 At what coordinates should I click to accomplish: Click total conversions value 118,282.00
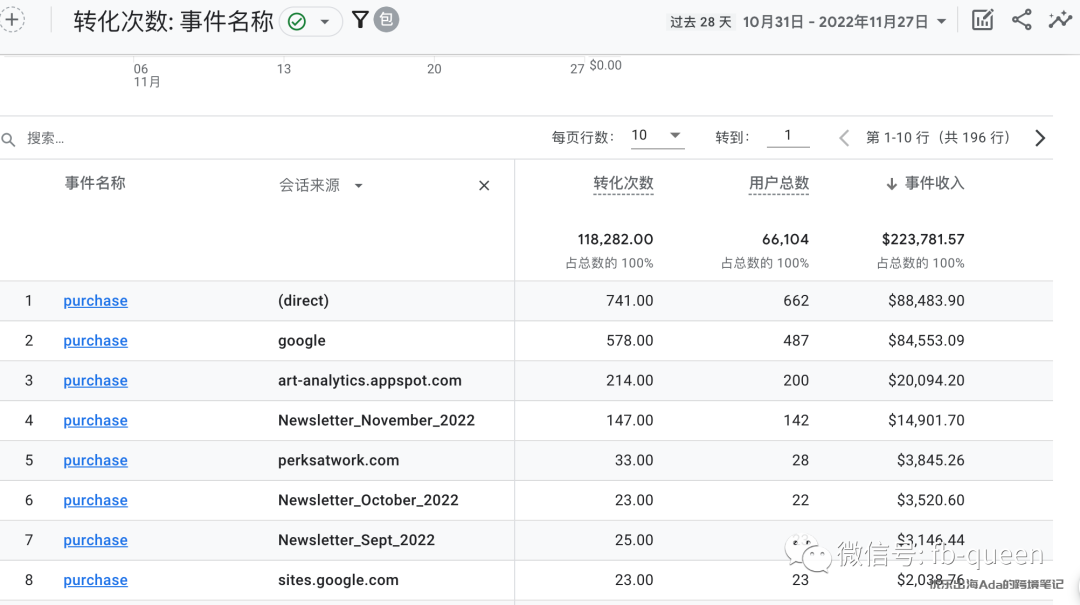615,240
